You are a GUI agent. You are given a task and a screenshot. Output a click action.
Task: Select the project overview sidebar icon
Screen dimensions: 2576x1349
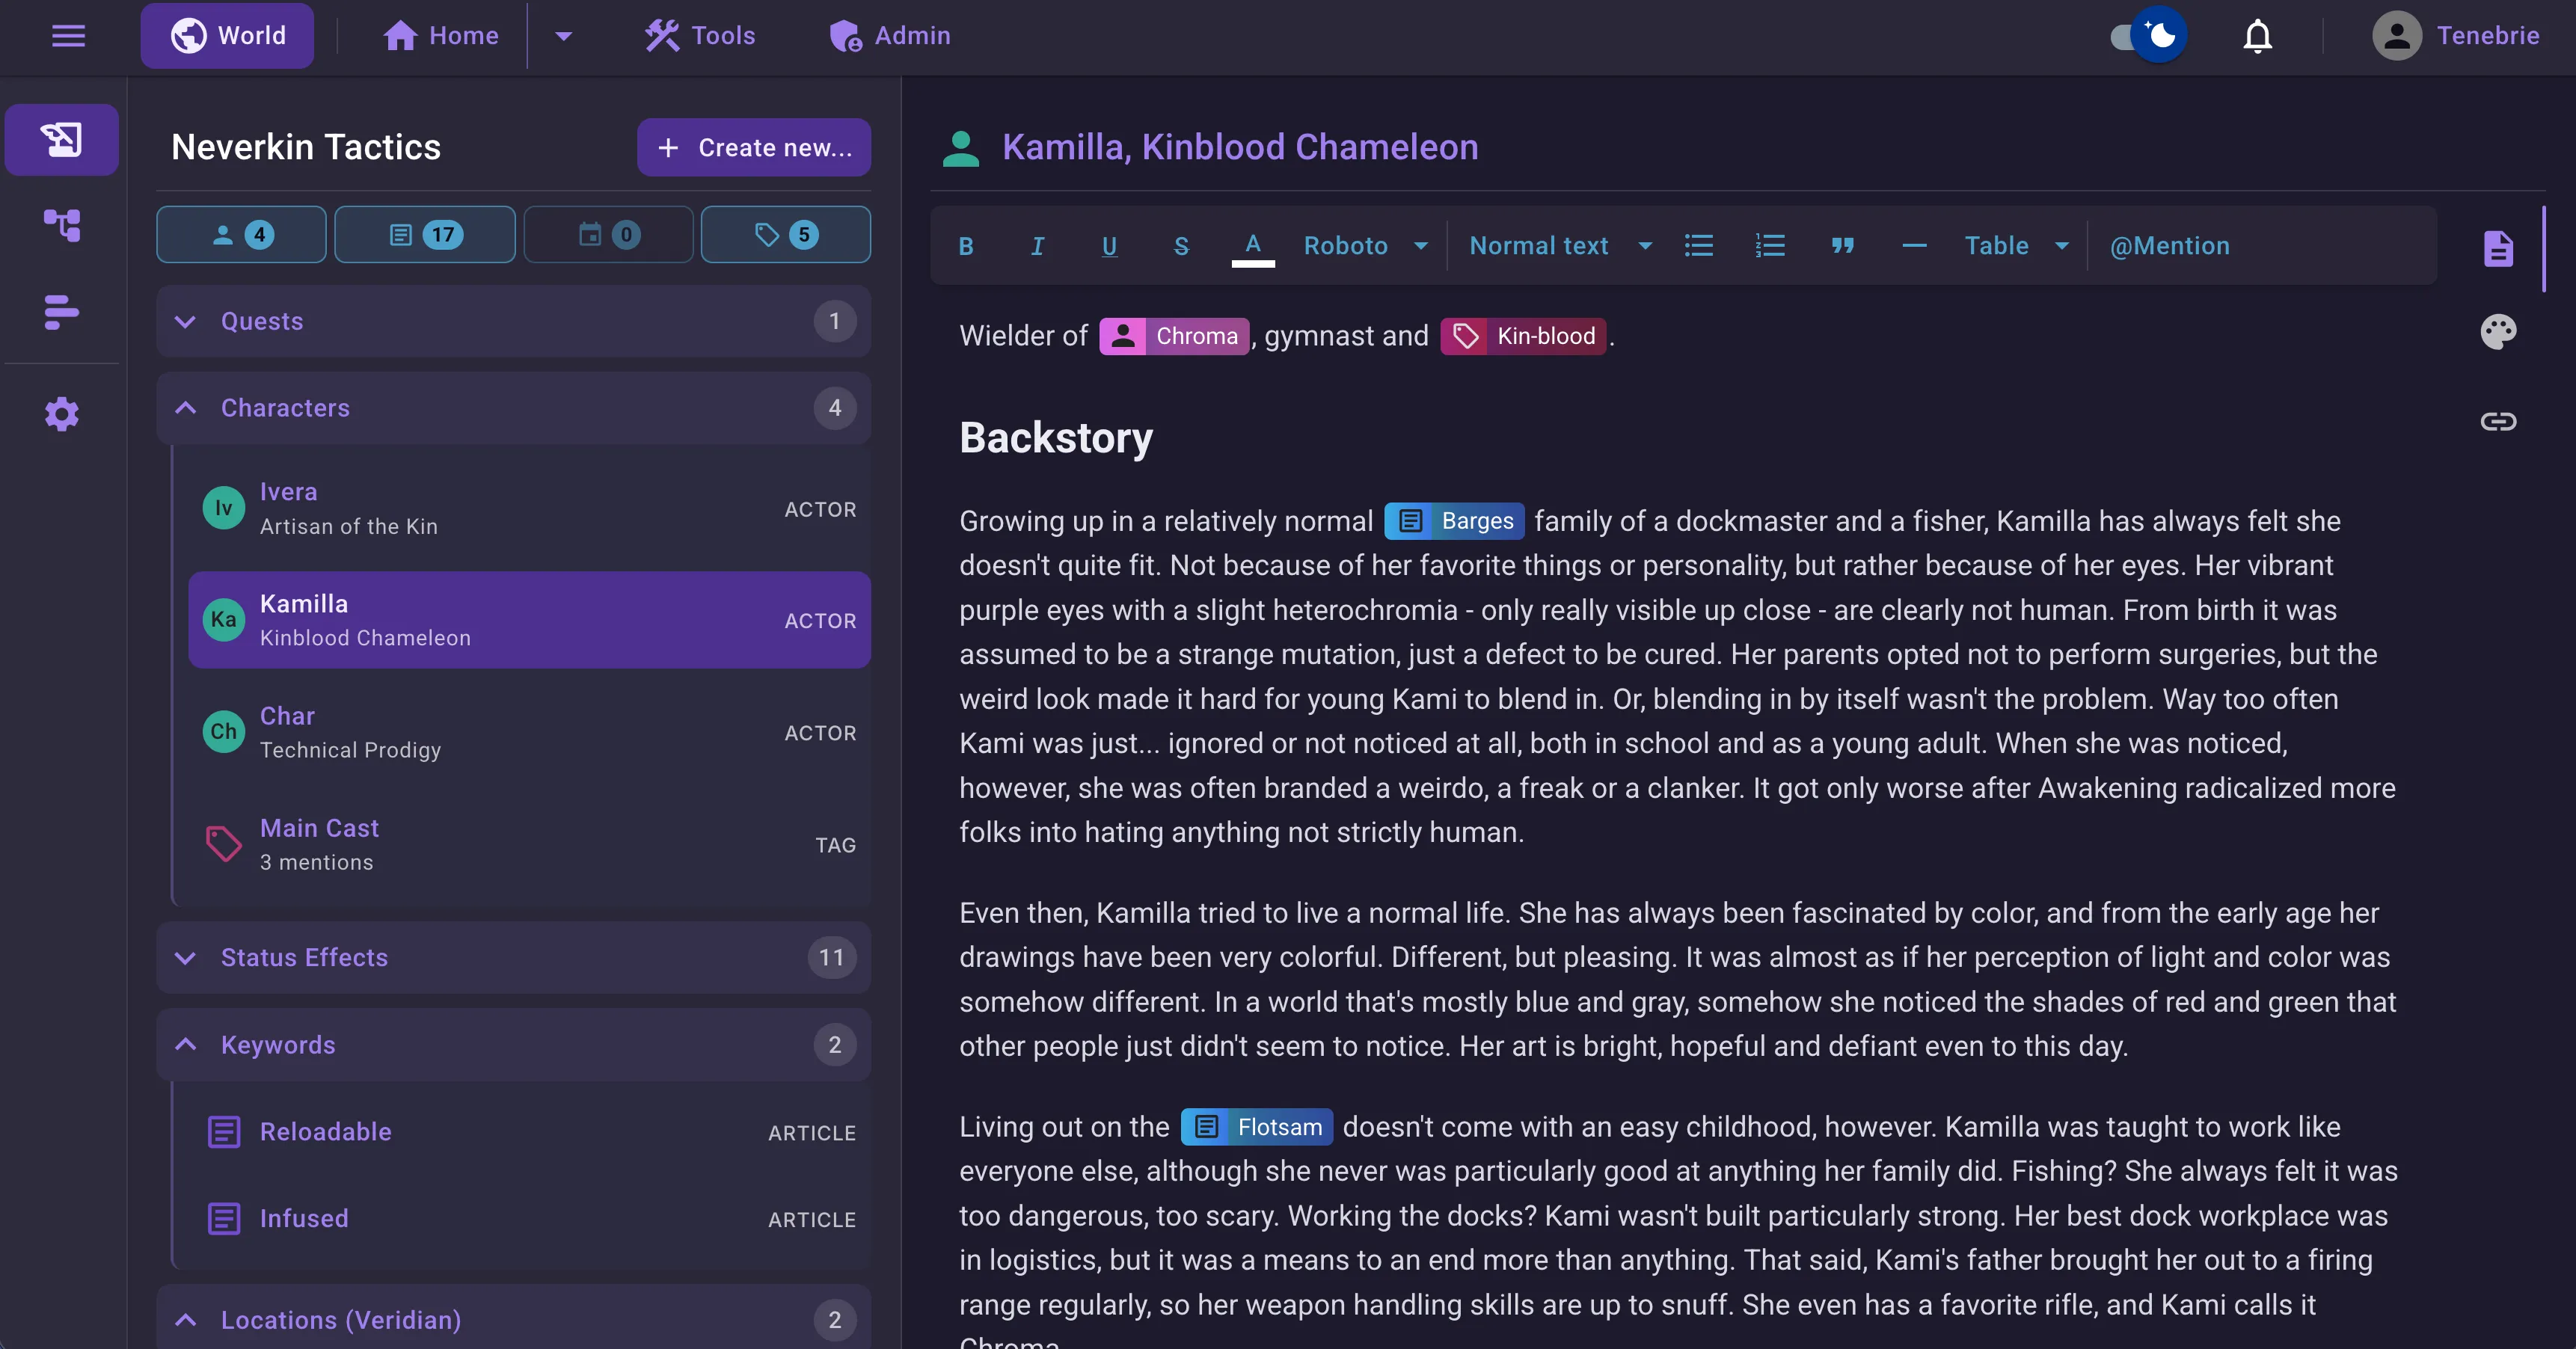[62, 139]
